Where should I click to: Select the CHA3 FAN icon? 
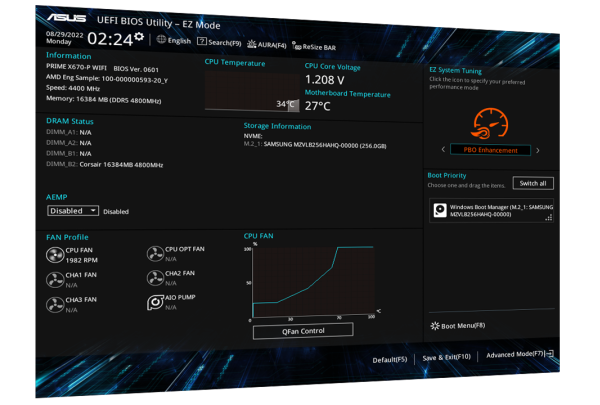55,304
